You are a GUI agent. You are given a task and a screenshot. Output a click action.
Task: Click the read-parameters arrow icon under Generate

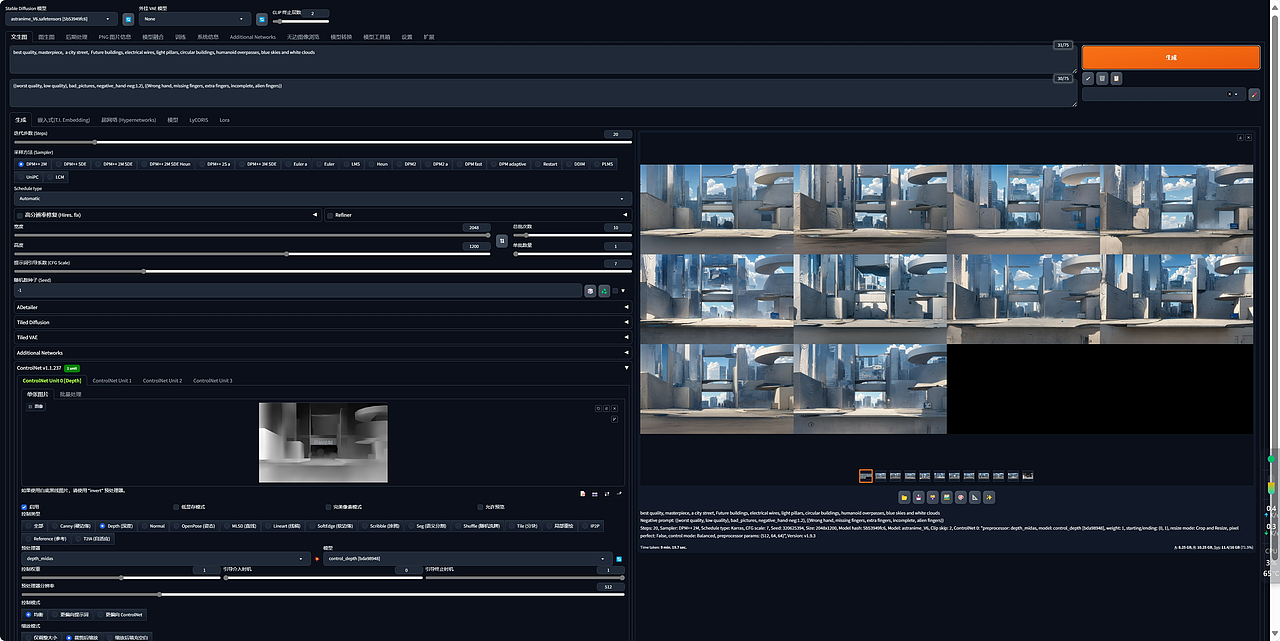pos(1088,78)
